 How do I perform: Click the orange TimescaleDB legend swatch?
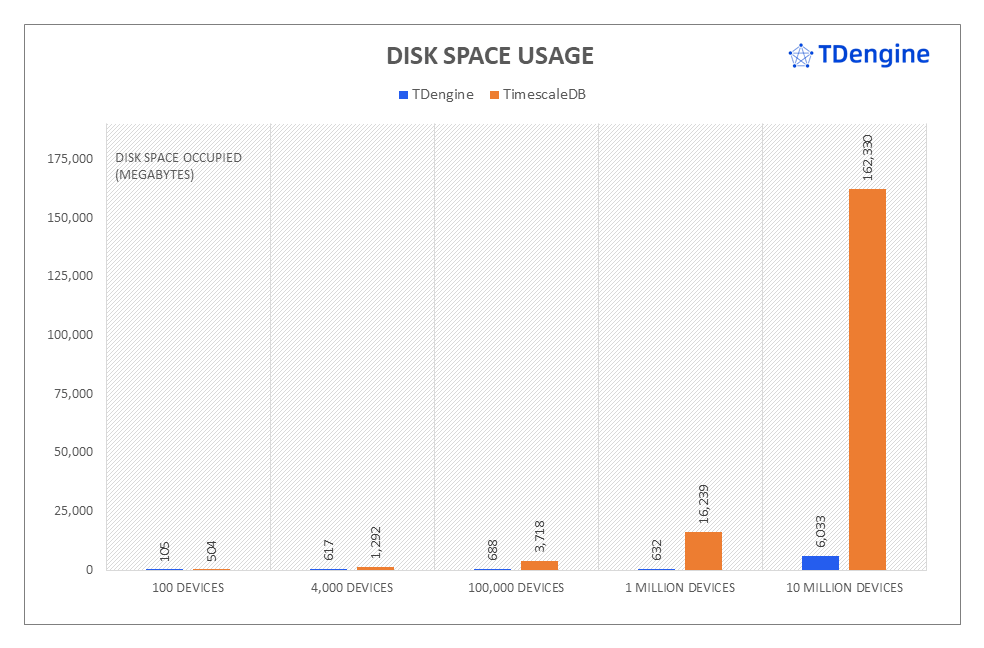494,95
